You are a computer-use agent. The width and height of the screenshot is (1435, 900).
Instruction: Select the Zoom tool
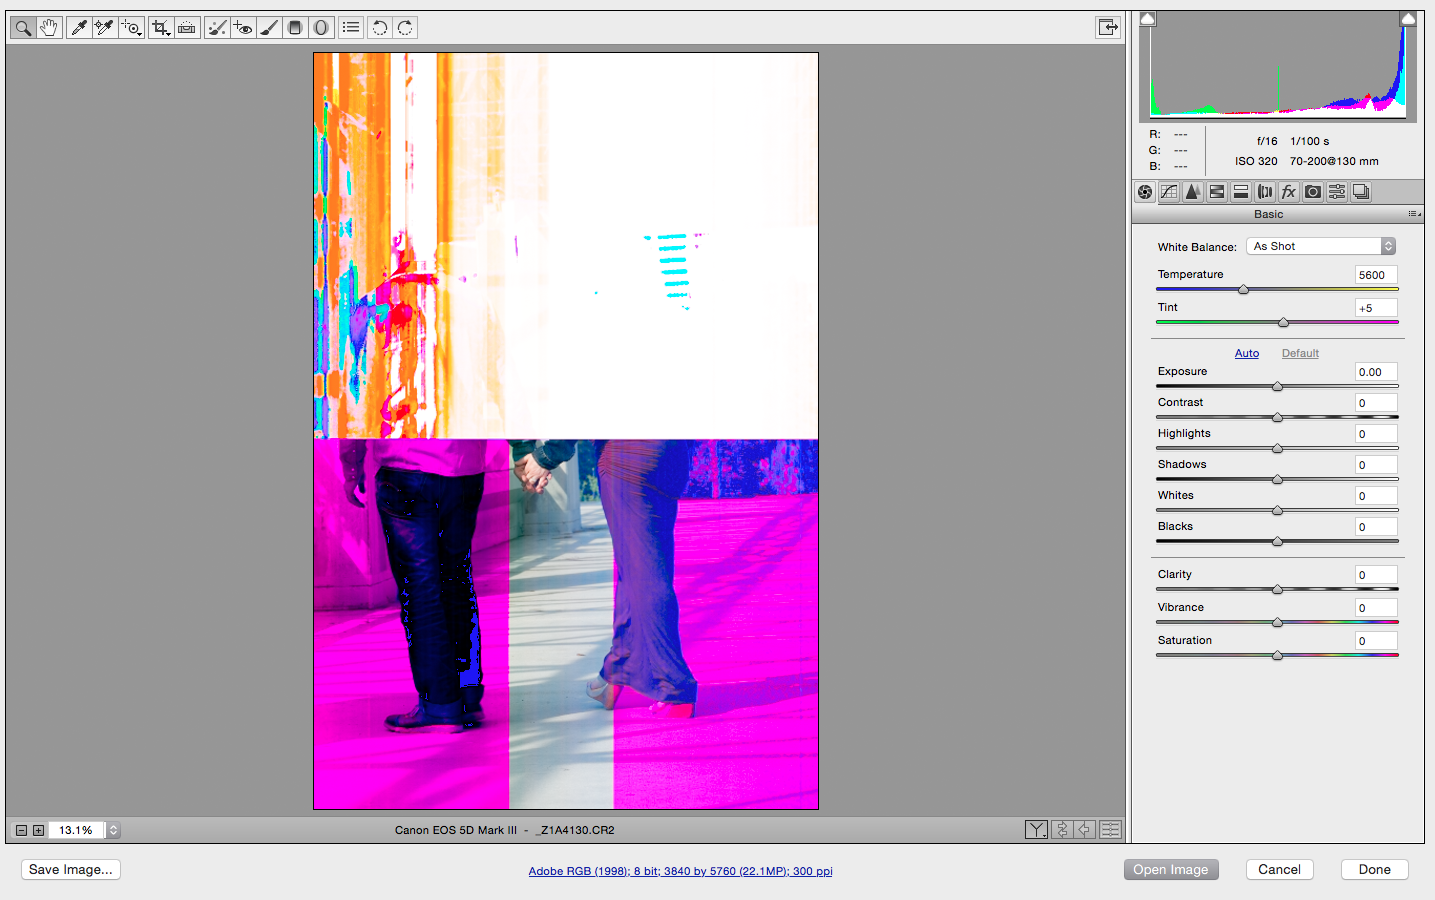pyautogui.click(x=22, y=27)
